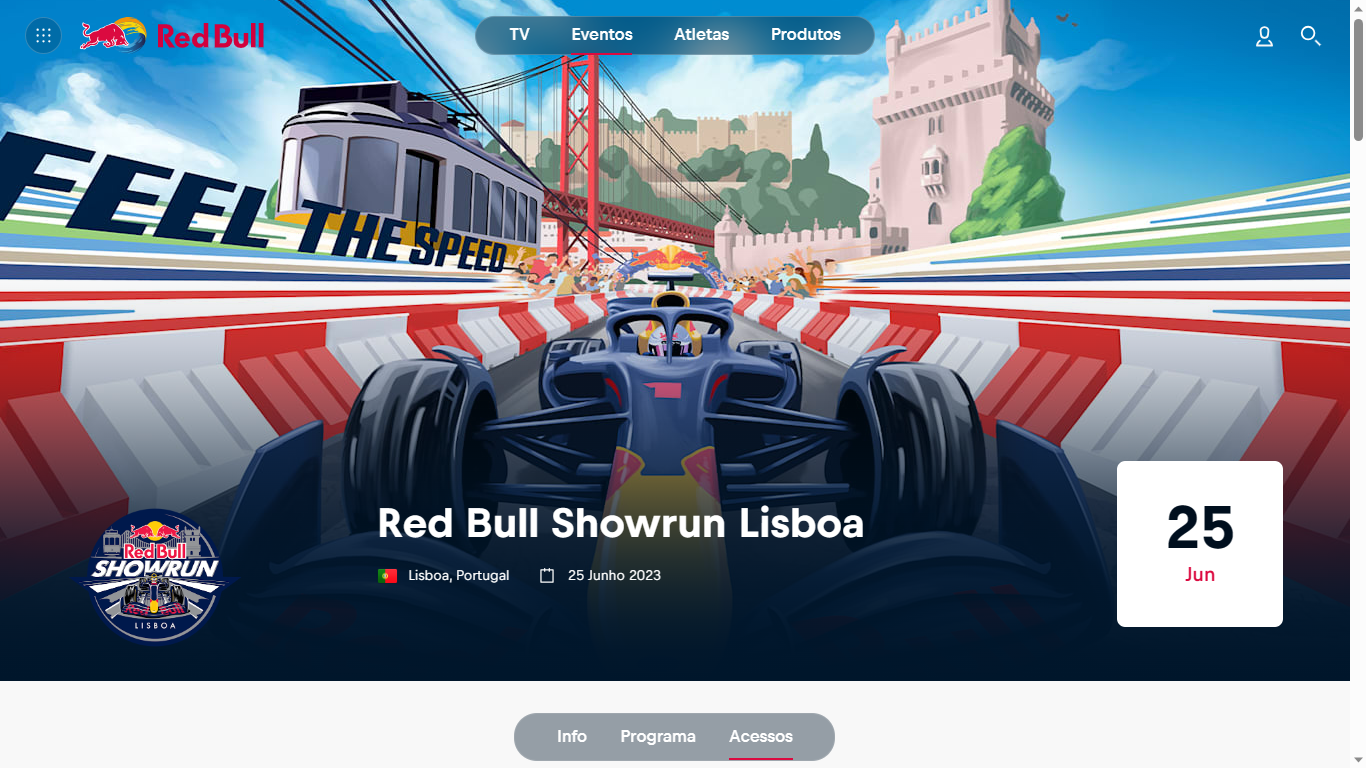Click the Lisboa, Portugal location text
Image resolution: width=1366 pixels, height=768 pixels.
459,576
